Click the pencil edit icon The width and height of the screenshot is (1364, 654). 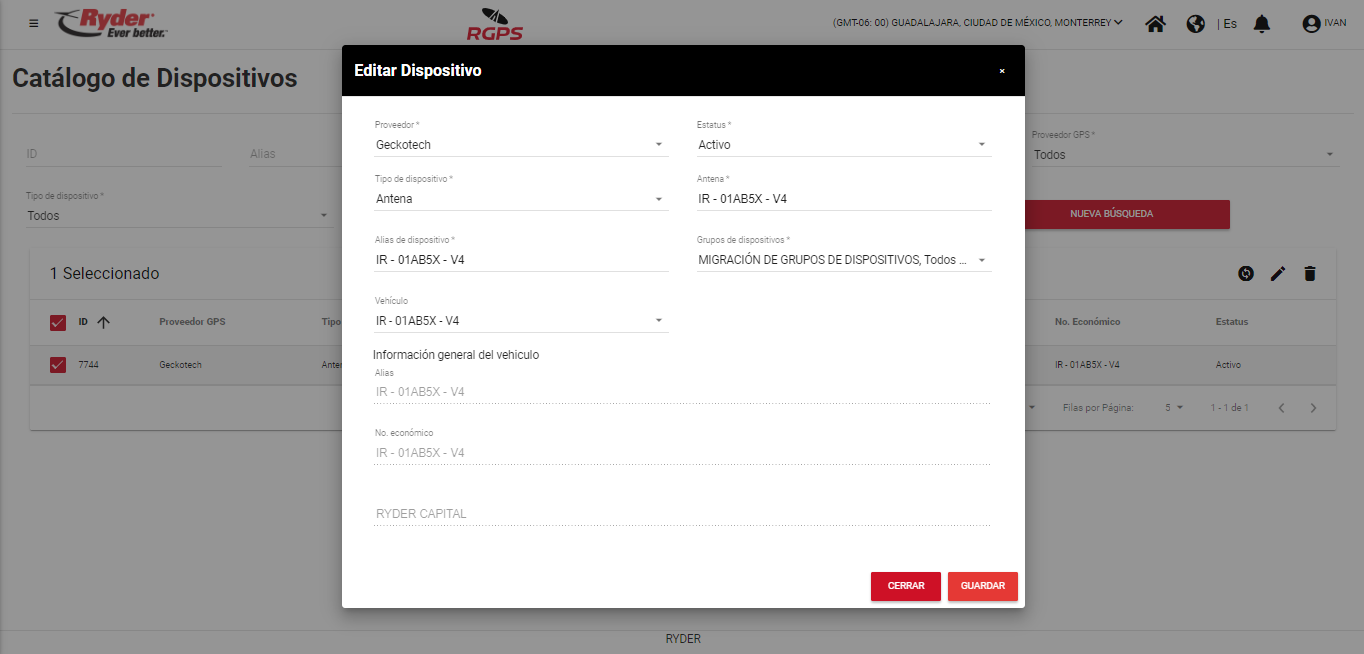tap(1277, 273)
